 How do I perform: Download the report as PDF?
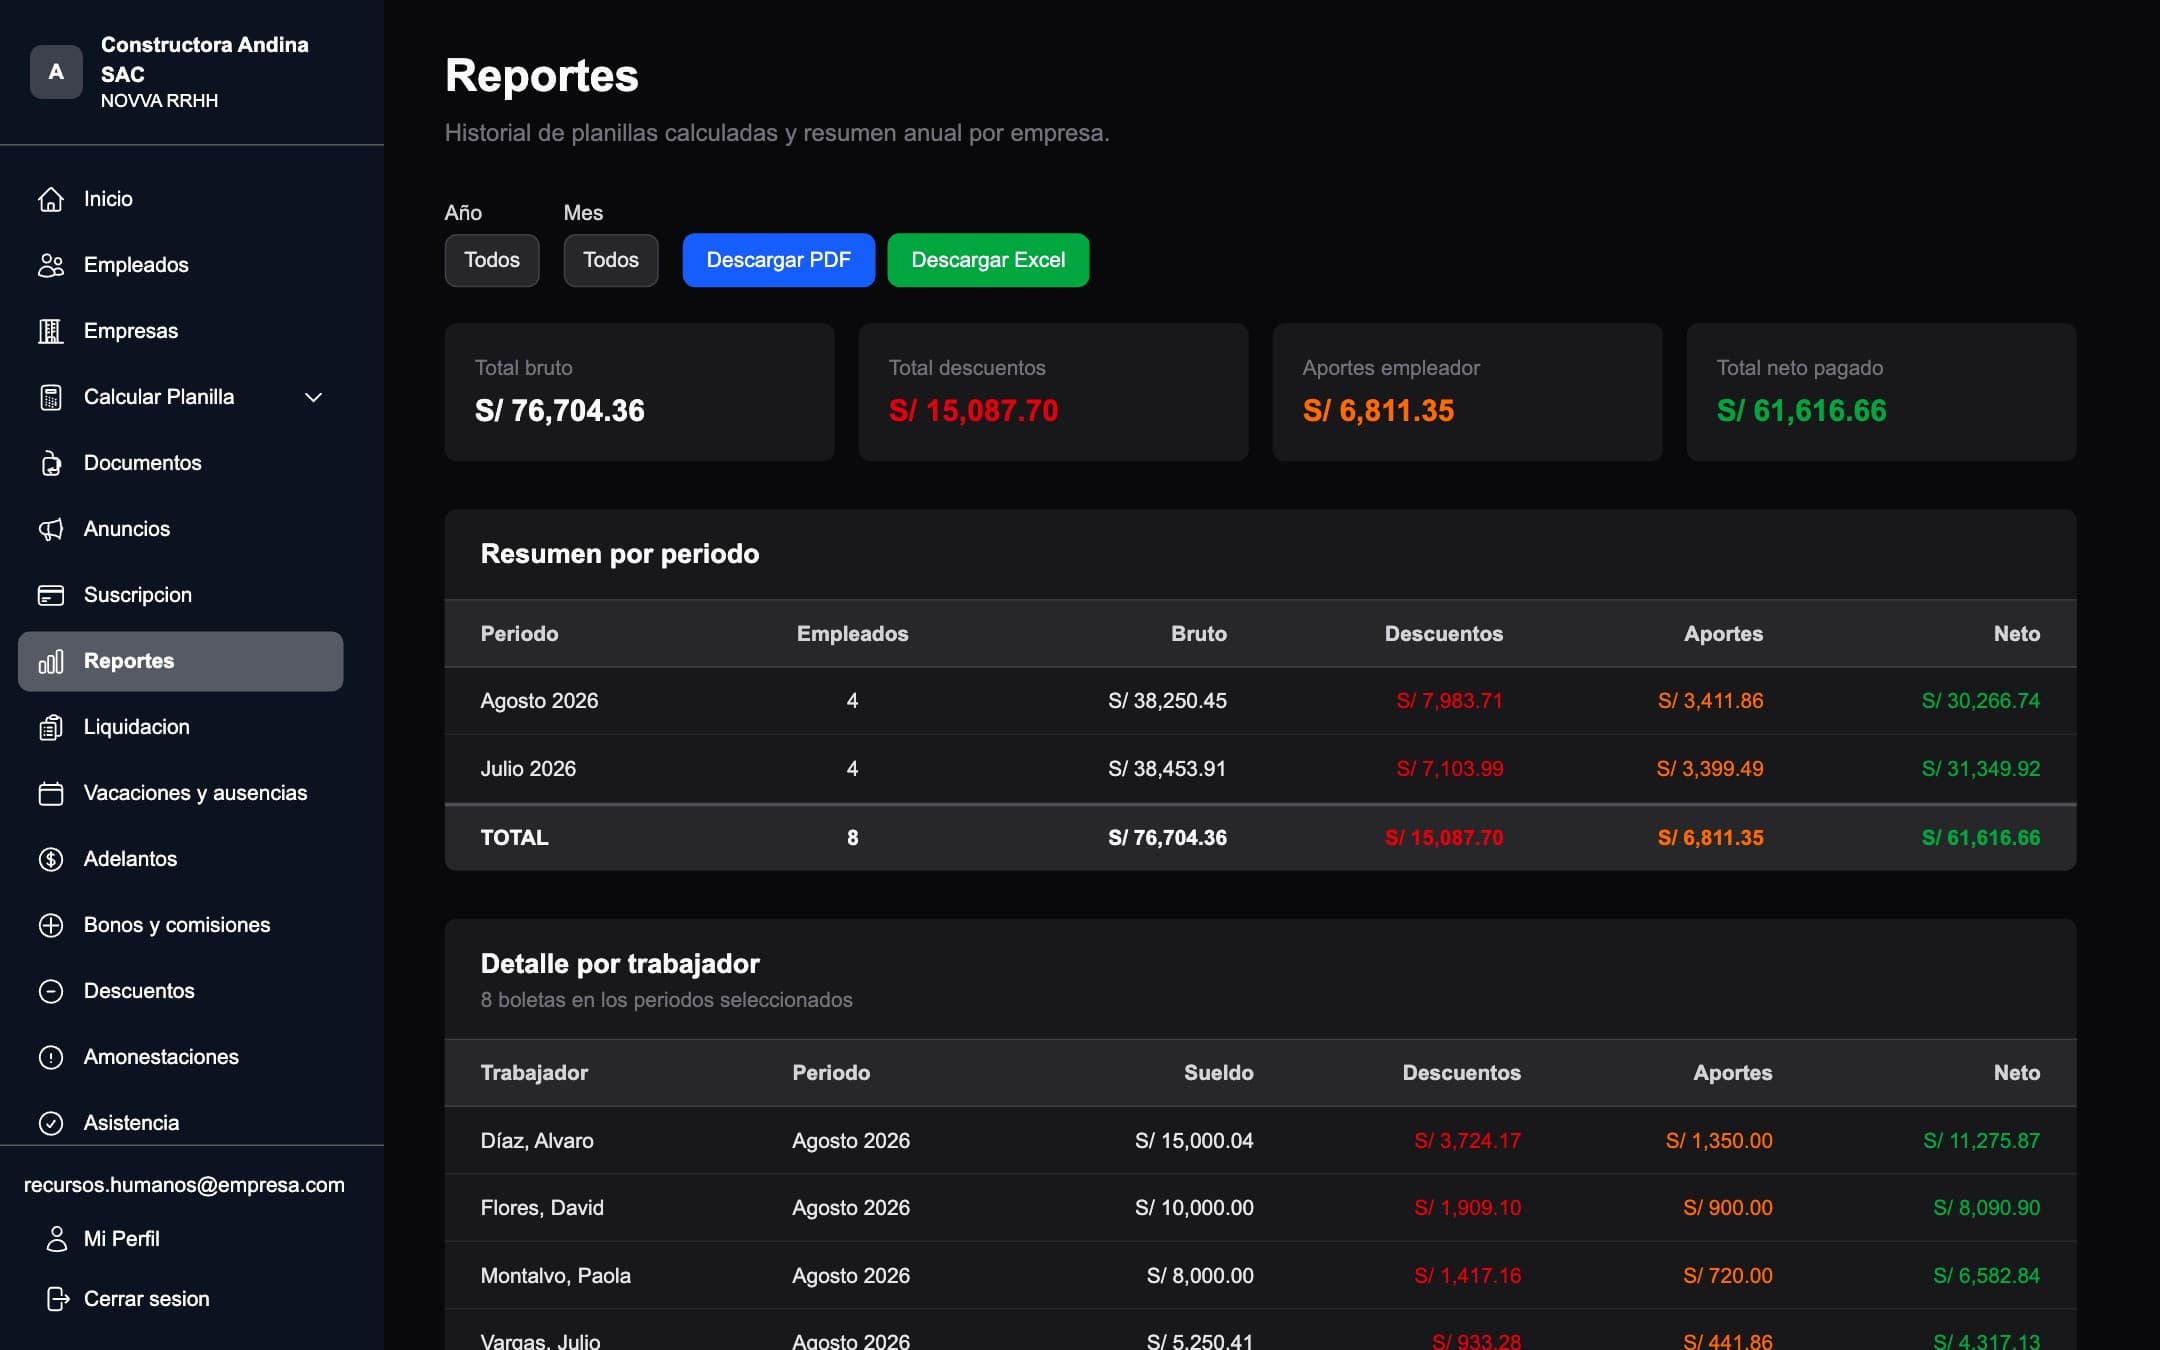click(x=779, y=260)
